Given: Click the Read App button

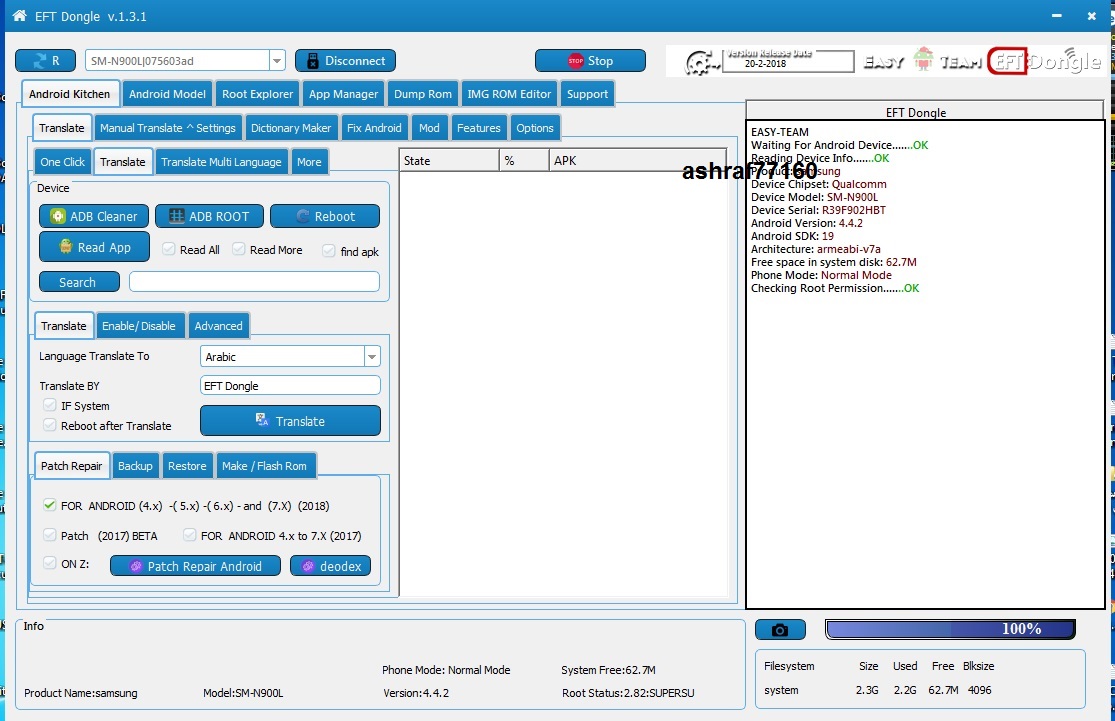Looking at the screenshot, I should click(x=95, y=247).
